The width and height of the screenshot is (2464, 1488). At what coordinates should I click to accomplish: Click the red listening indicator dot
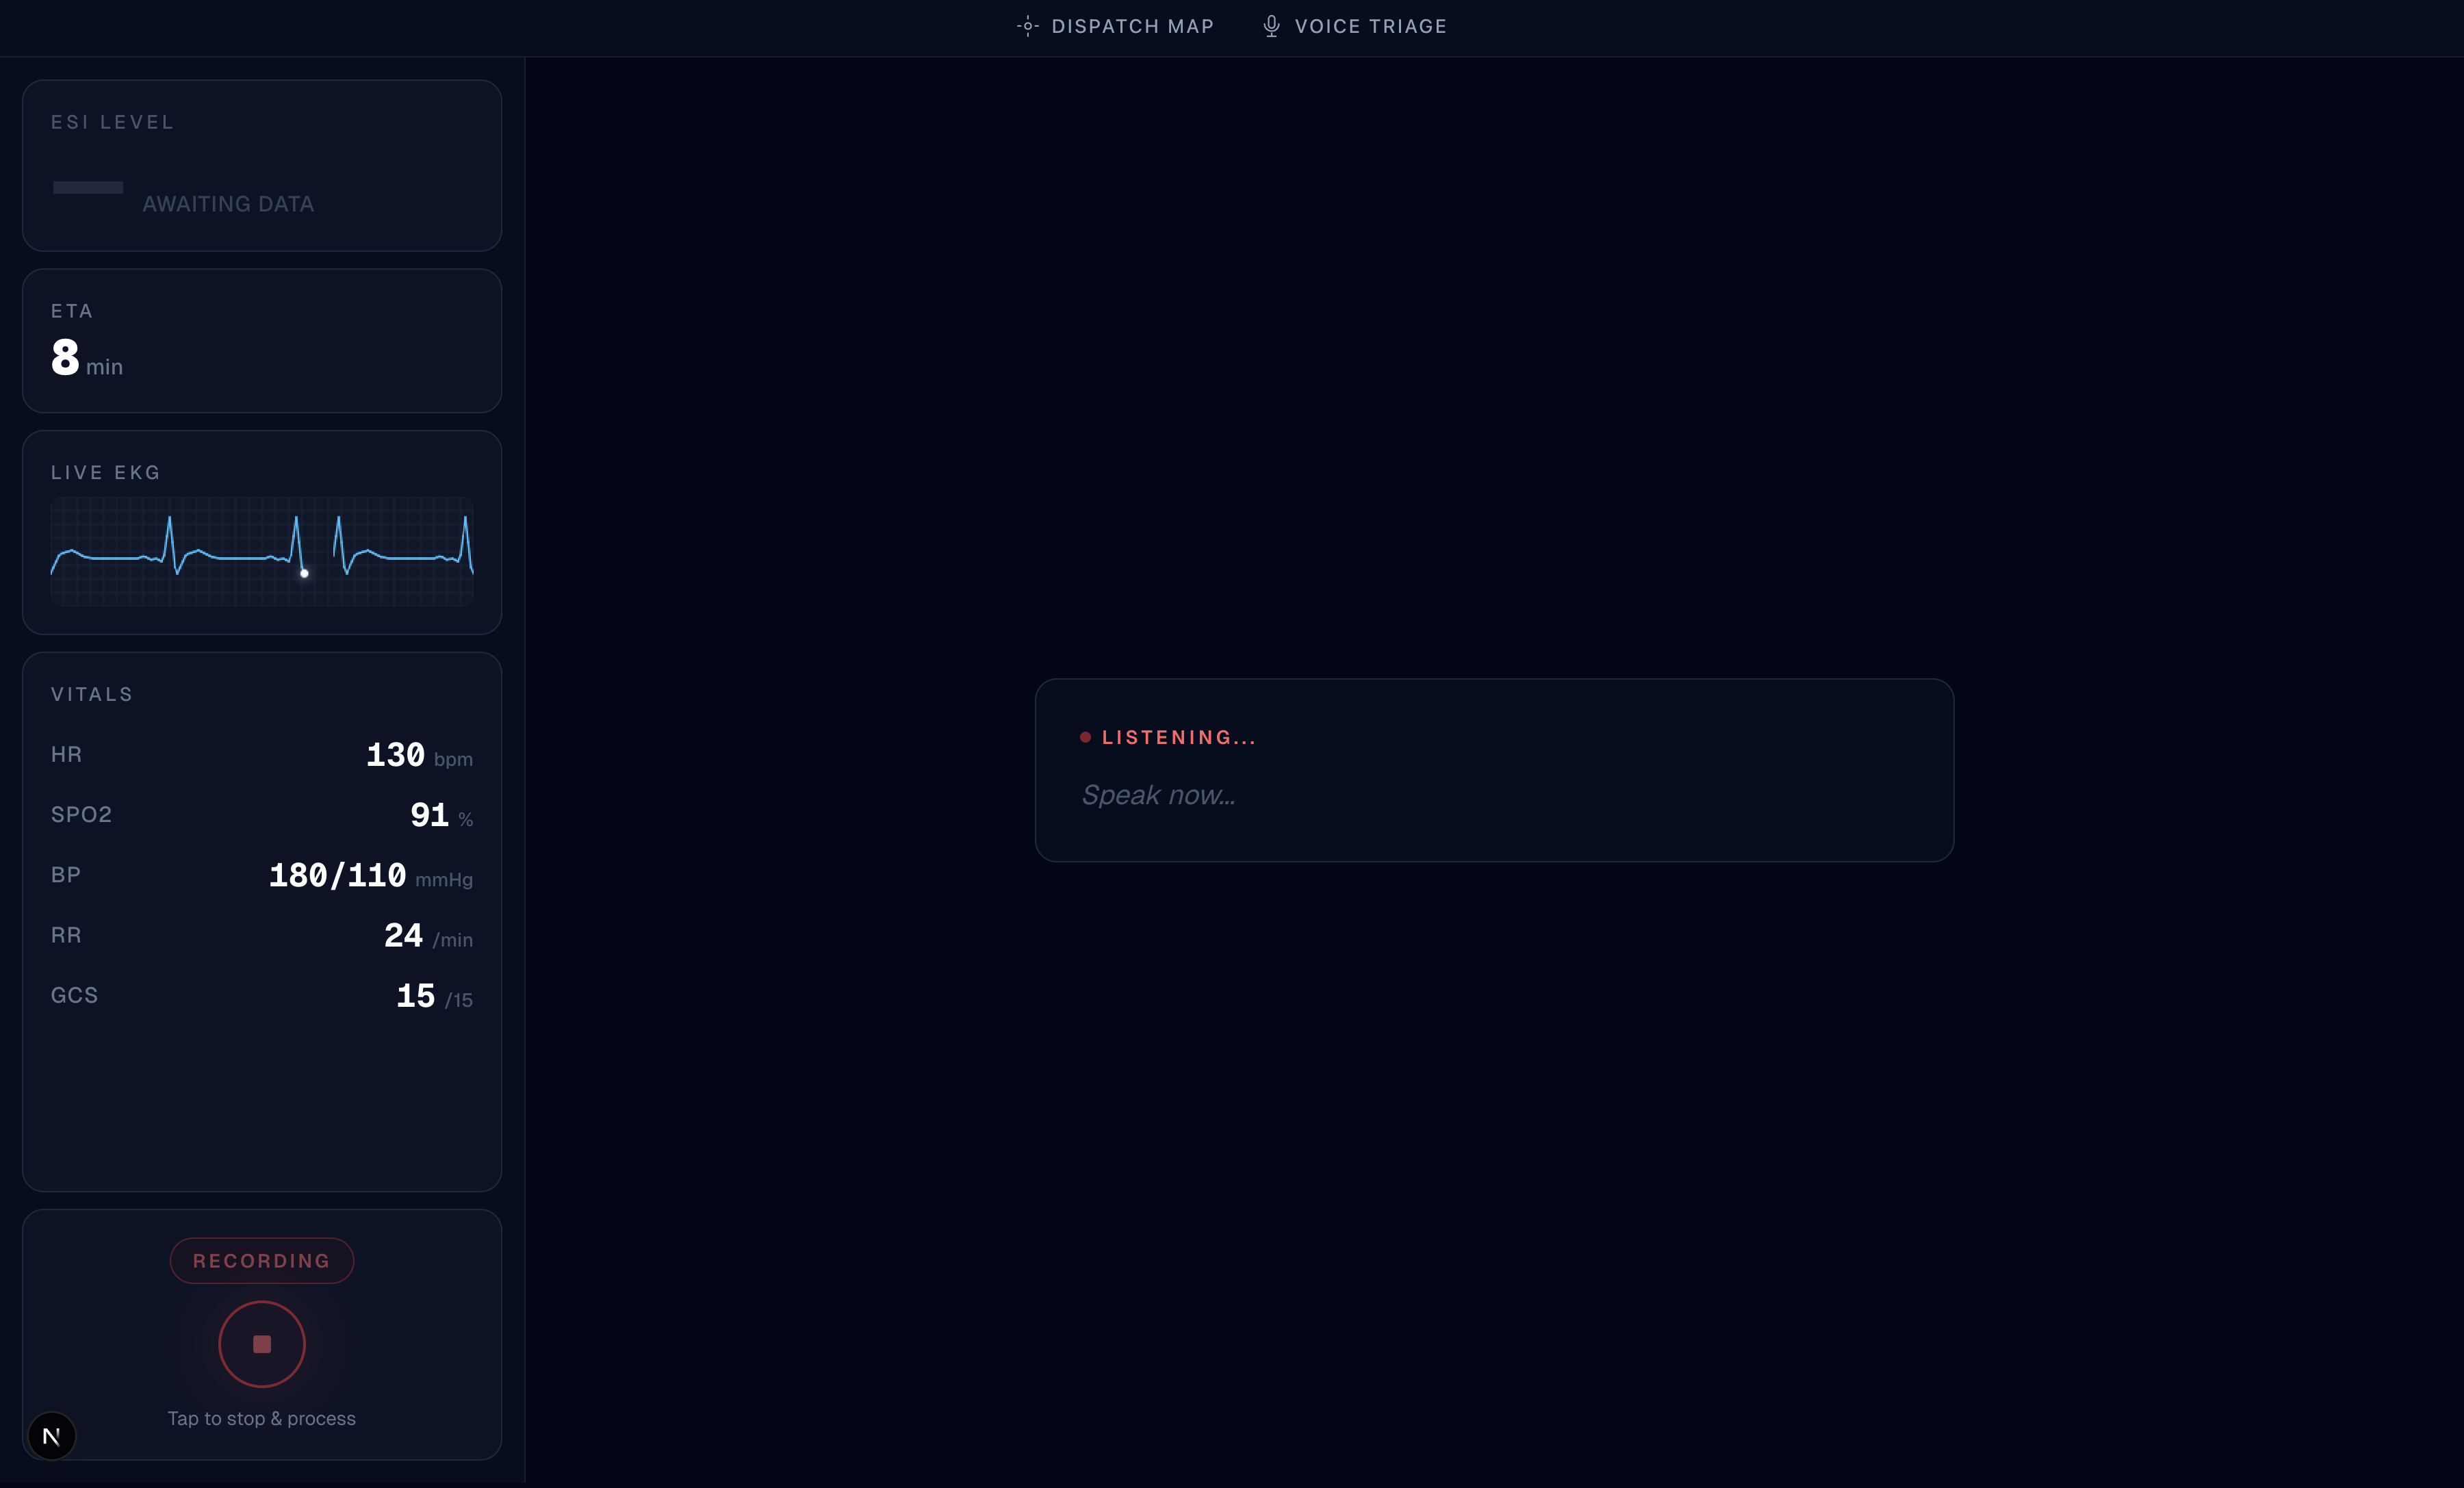1085,737
